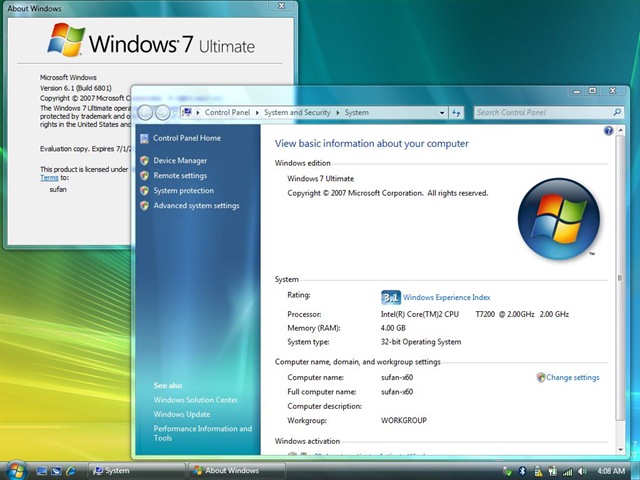The width and height of the screenshot is (640, 480).
Task: Click the volume speaker tray icon
Action: pyautogui.click(x=582, y=471)
